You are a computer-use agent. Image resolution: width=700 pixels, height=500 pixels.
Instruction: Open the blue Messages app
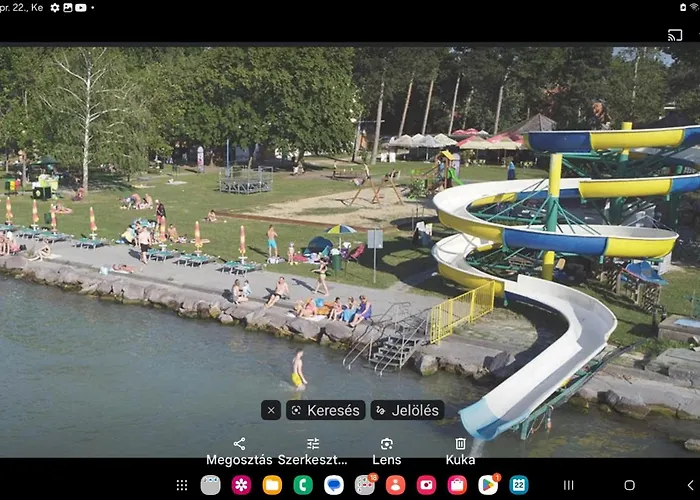click(x=334, y=485)
